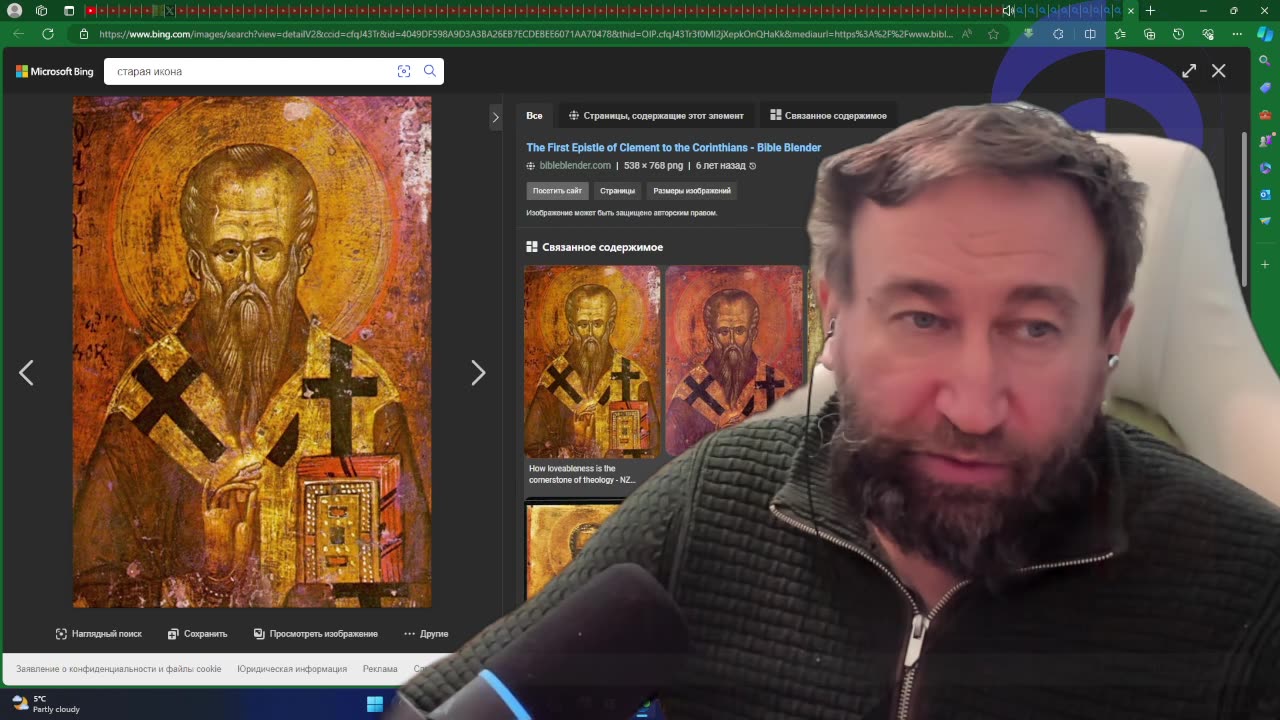Open 'The First Epistle of Clement' title link

(673, 147)
